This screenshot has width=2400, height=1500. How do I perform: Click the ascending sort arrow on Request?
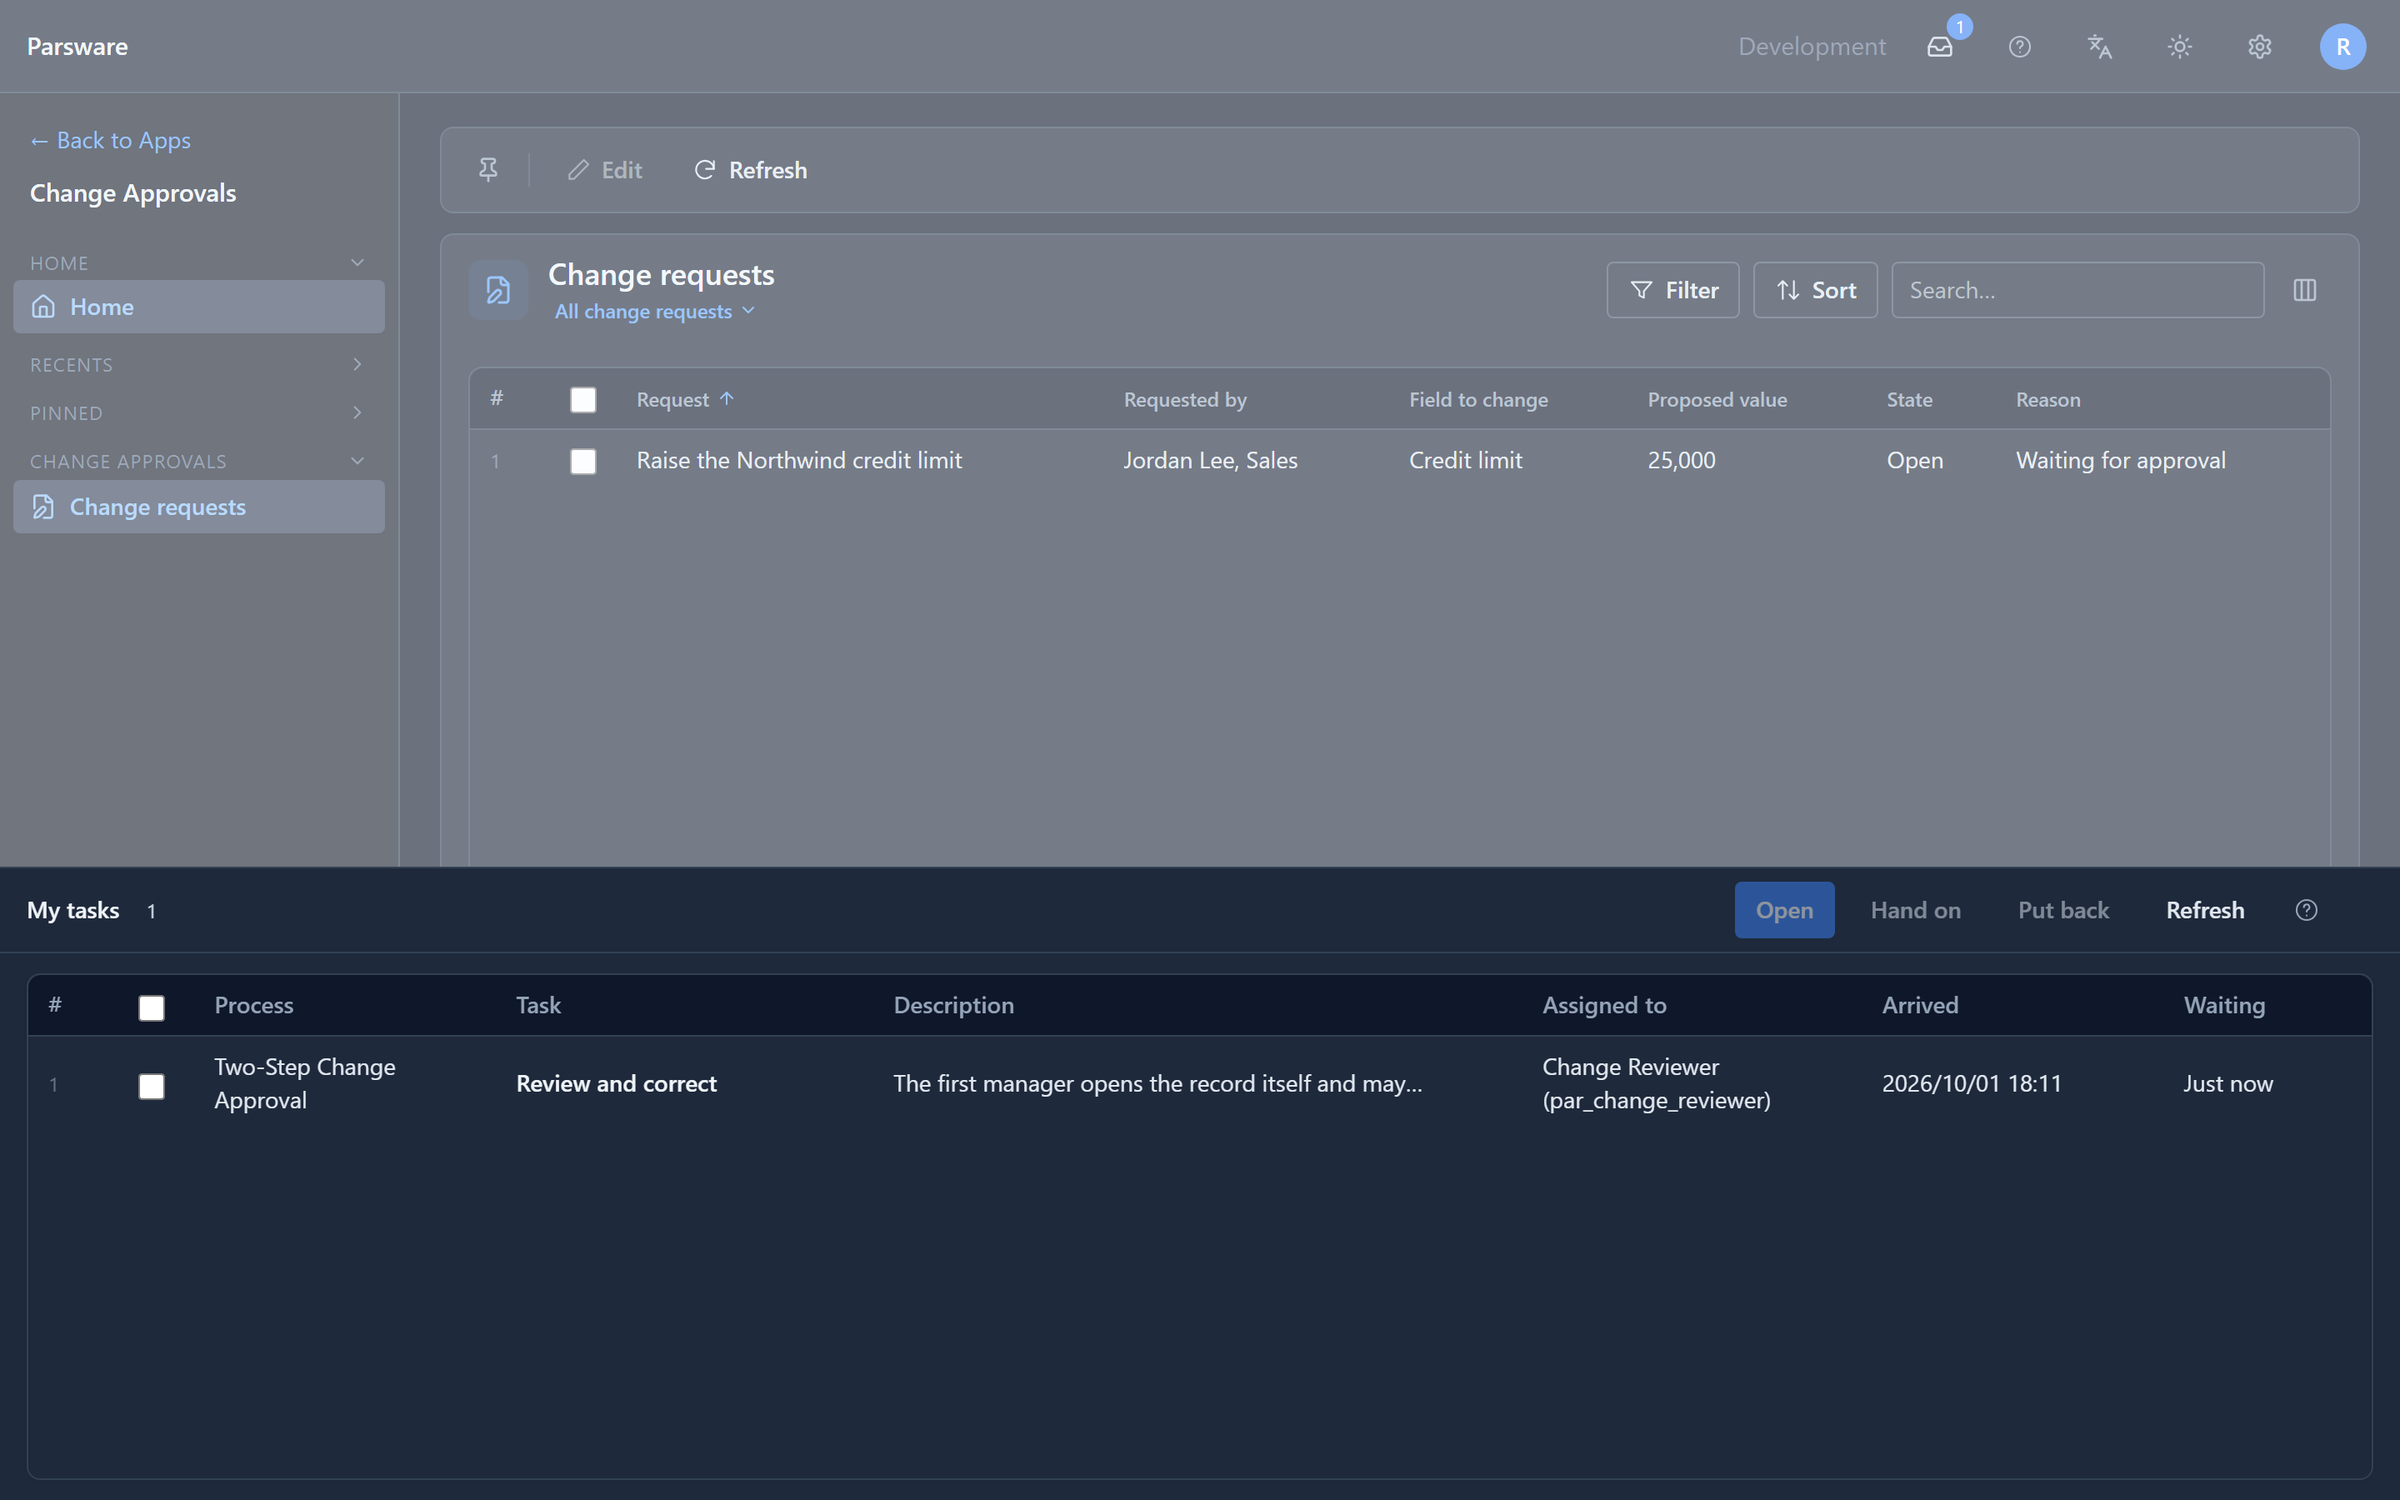click(x=727, y=398)
